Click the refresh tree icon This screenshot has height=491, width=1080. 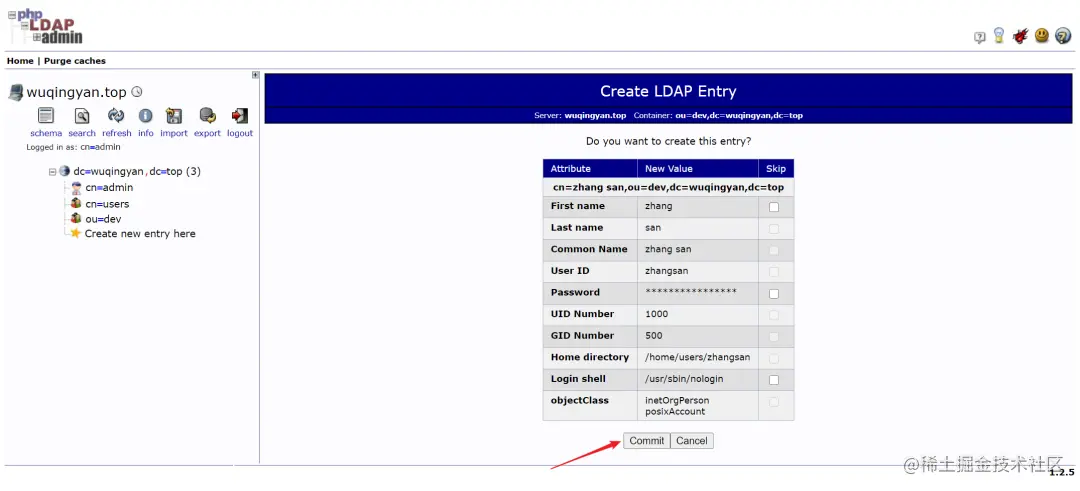(x=116, y=116)
